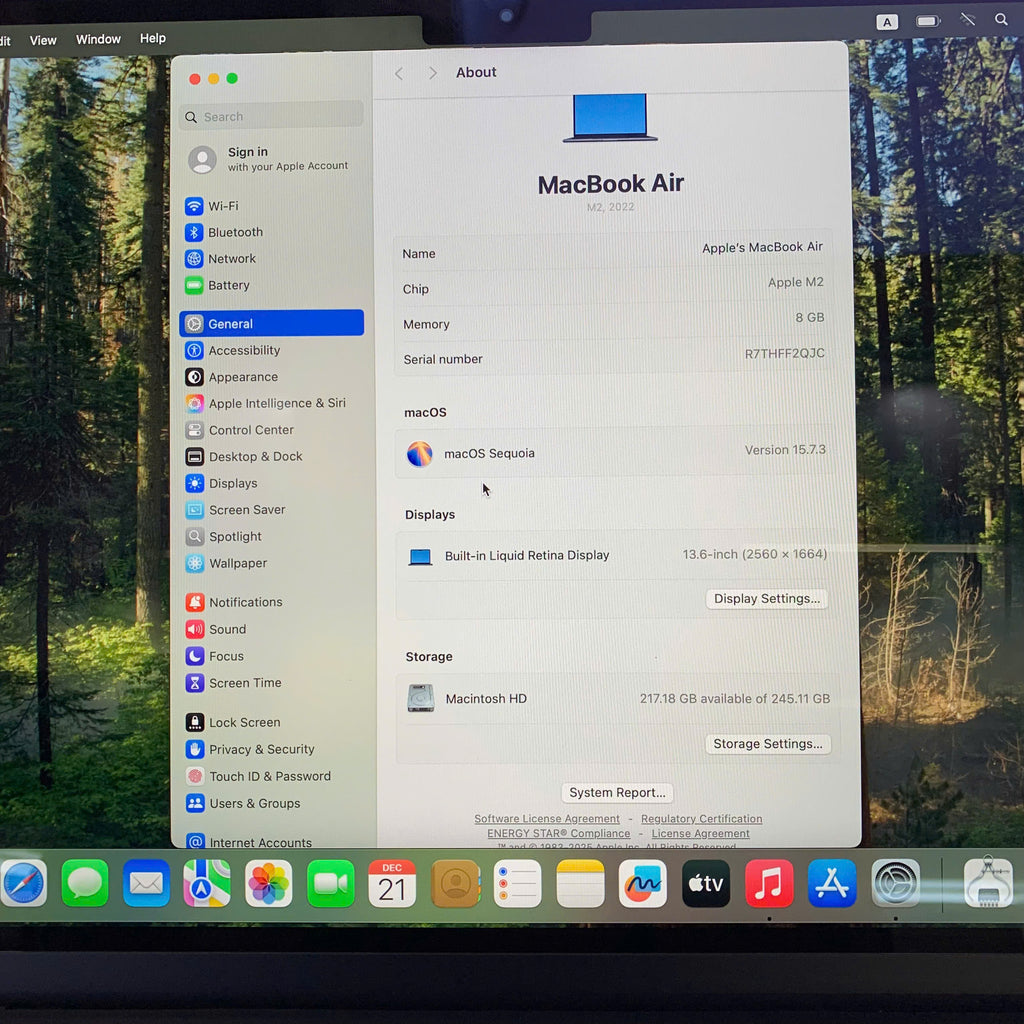Image resolution: width=1024 pixels, height=1024 pixels.
Task: Open Wi-Fi settings in sidebar
Action: (222, 206)
